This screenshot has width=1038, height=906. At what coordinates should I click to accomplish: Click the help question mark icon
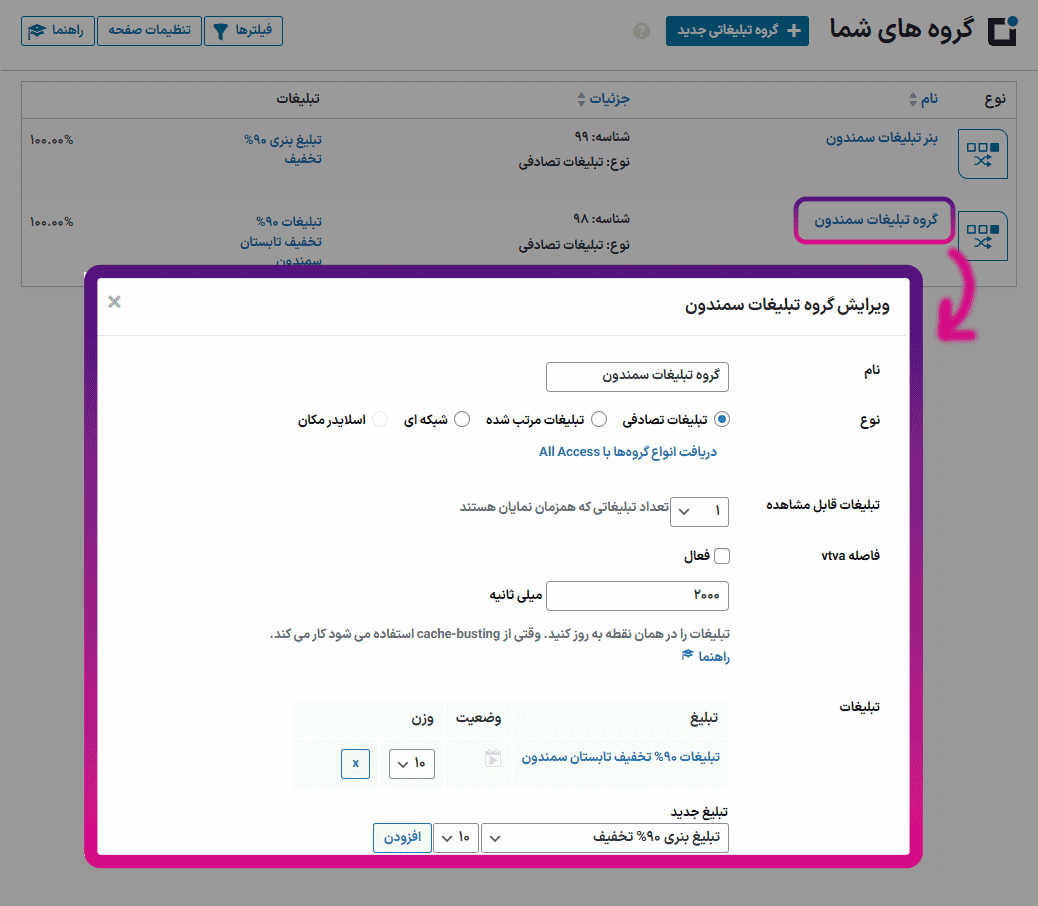point(641,31)
